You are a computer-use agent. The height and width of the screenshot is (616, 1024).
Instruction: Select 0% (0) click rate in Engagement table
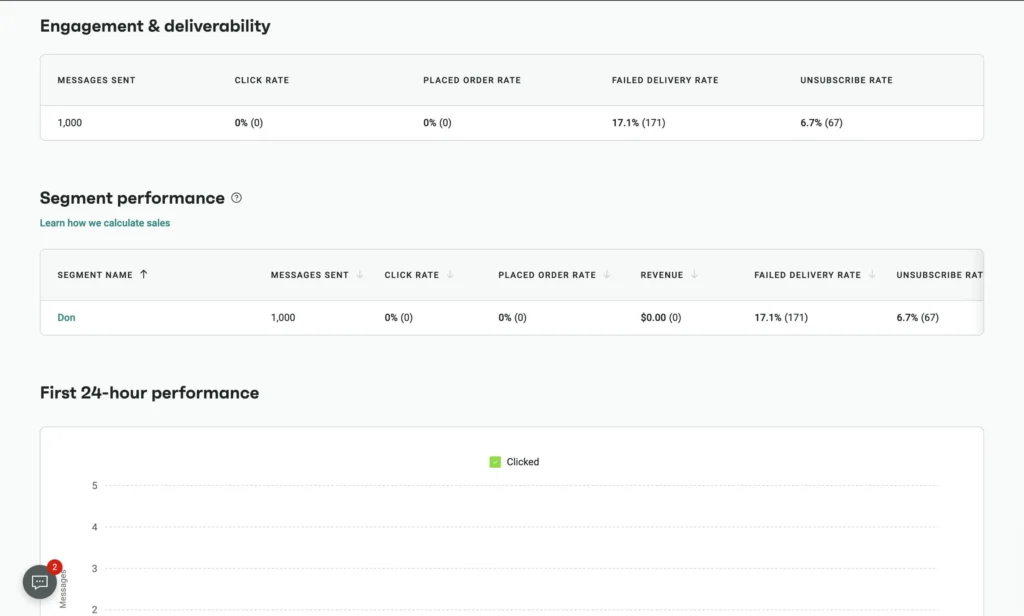point(249,123)
